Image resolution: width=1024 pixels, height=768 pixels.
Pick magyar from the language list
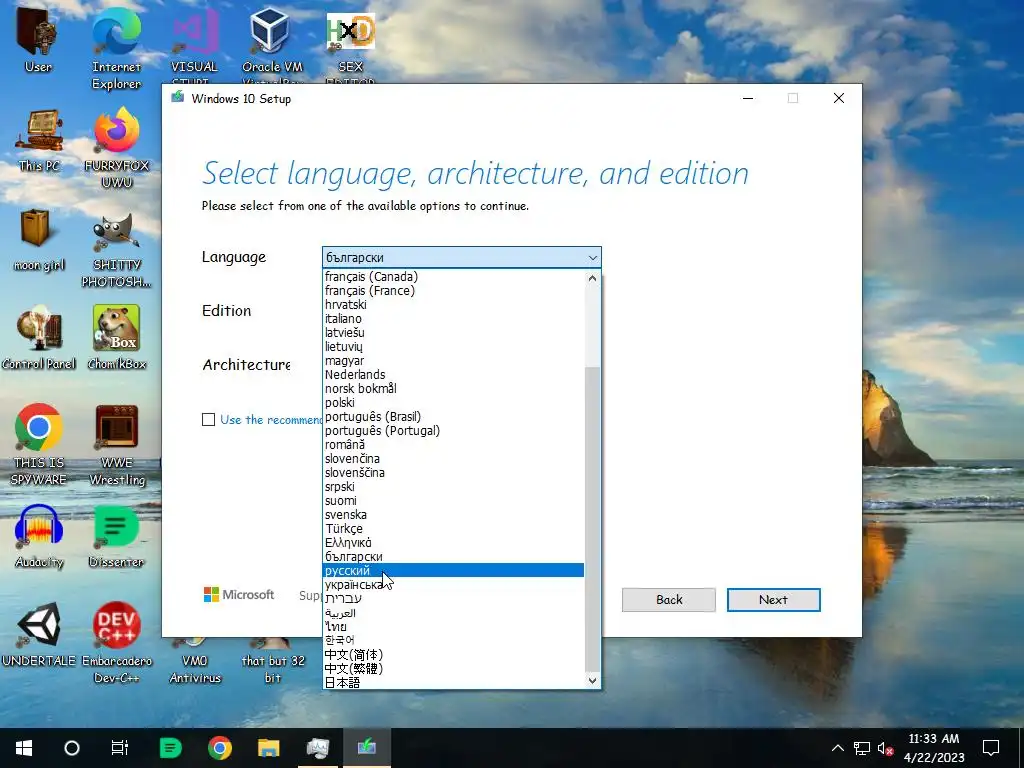[453, 361]
